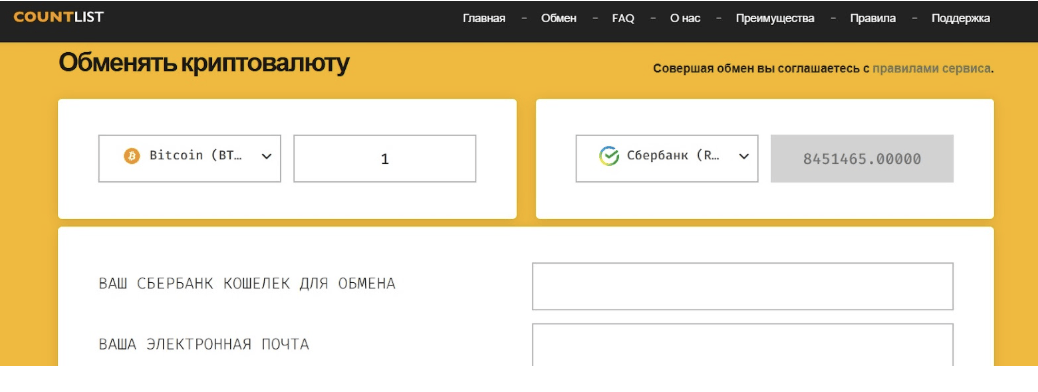Open the Сбербанк (RUB) currency dropdown
Image resolution: width=1038 pixels, height=392 pixels.
click(x=667, y=158)
